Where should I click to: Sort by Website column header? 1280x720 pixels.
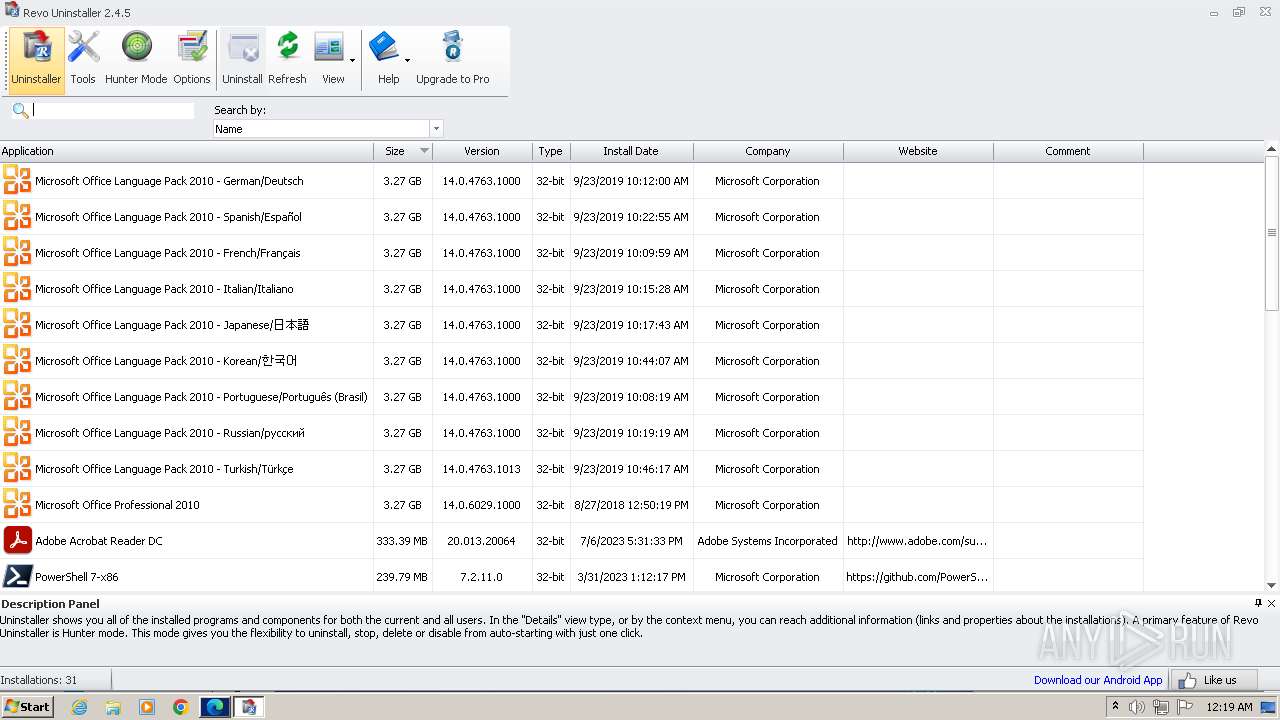918,151
